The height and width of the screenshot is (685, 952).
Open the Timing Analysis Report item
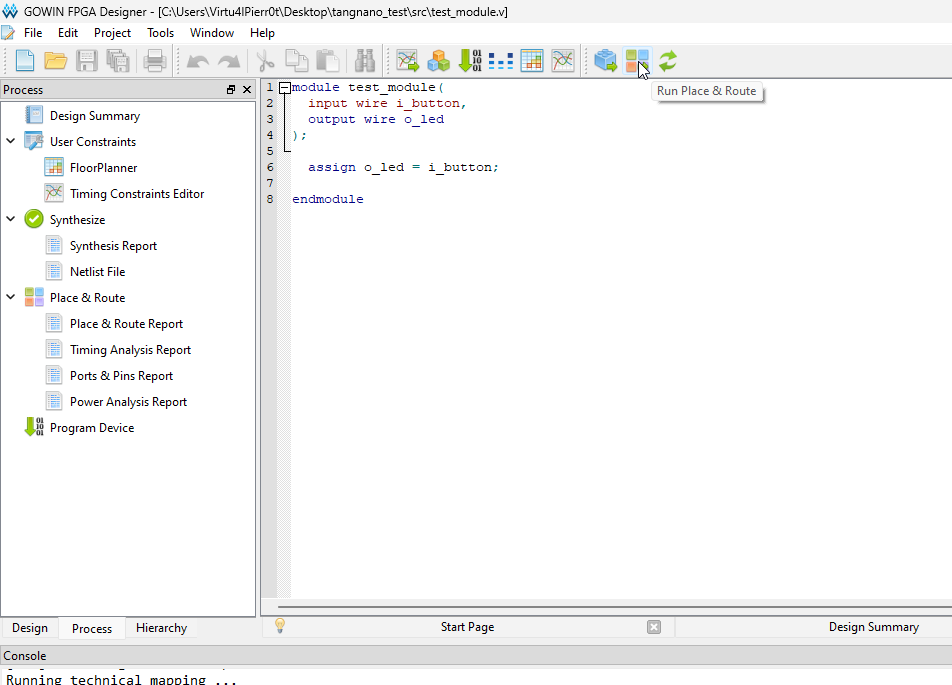coord(130,350)
